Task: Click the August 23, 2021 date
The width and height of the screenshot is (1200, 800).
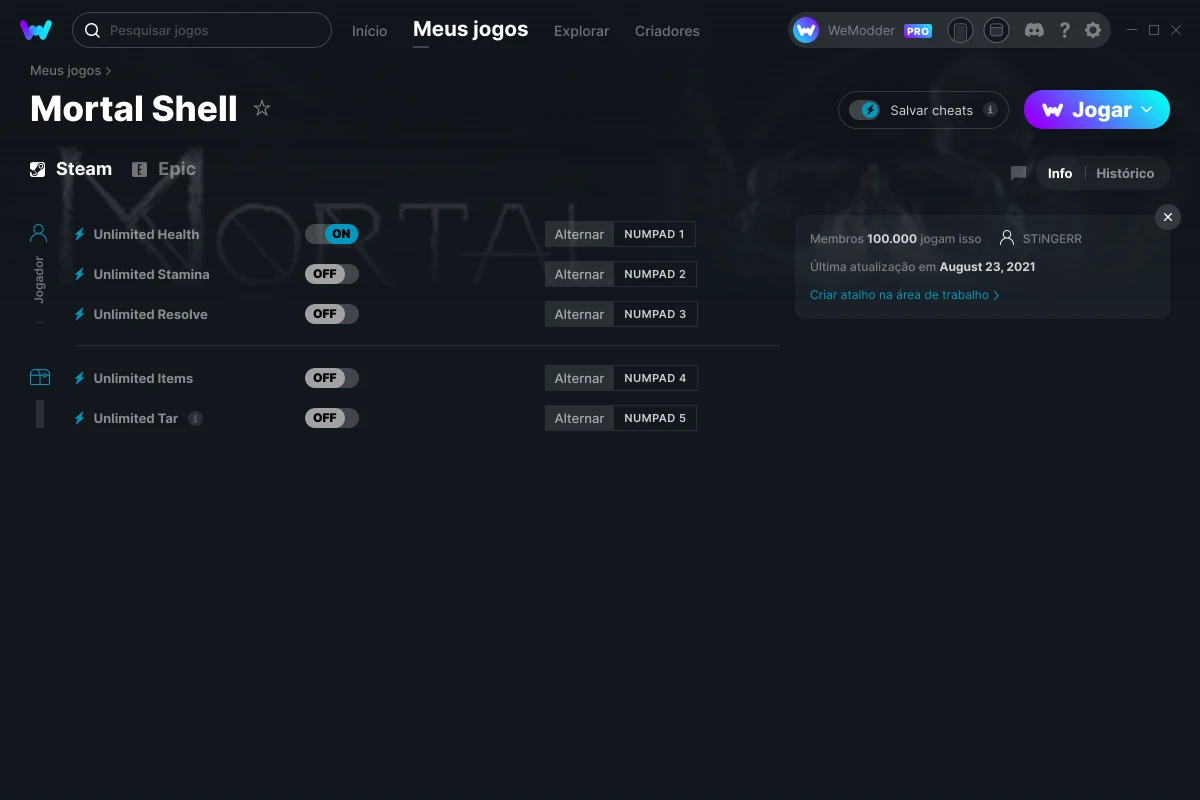Action: point(987,267)
